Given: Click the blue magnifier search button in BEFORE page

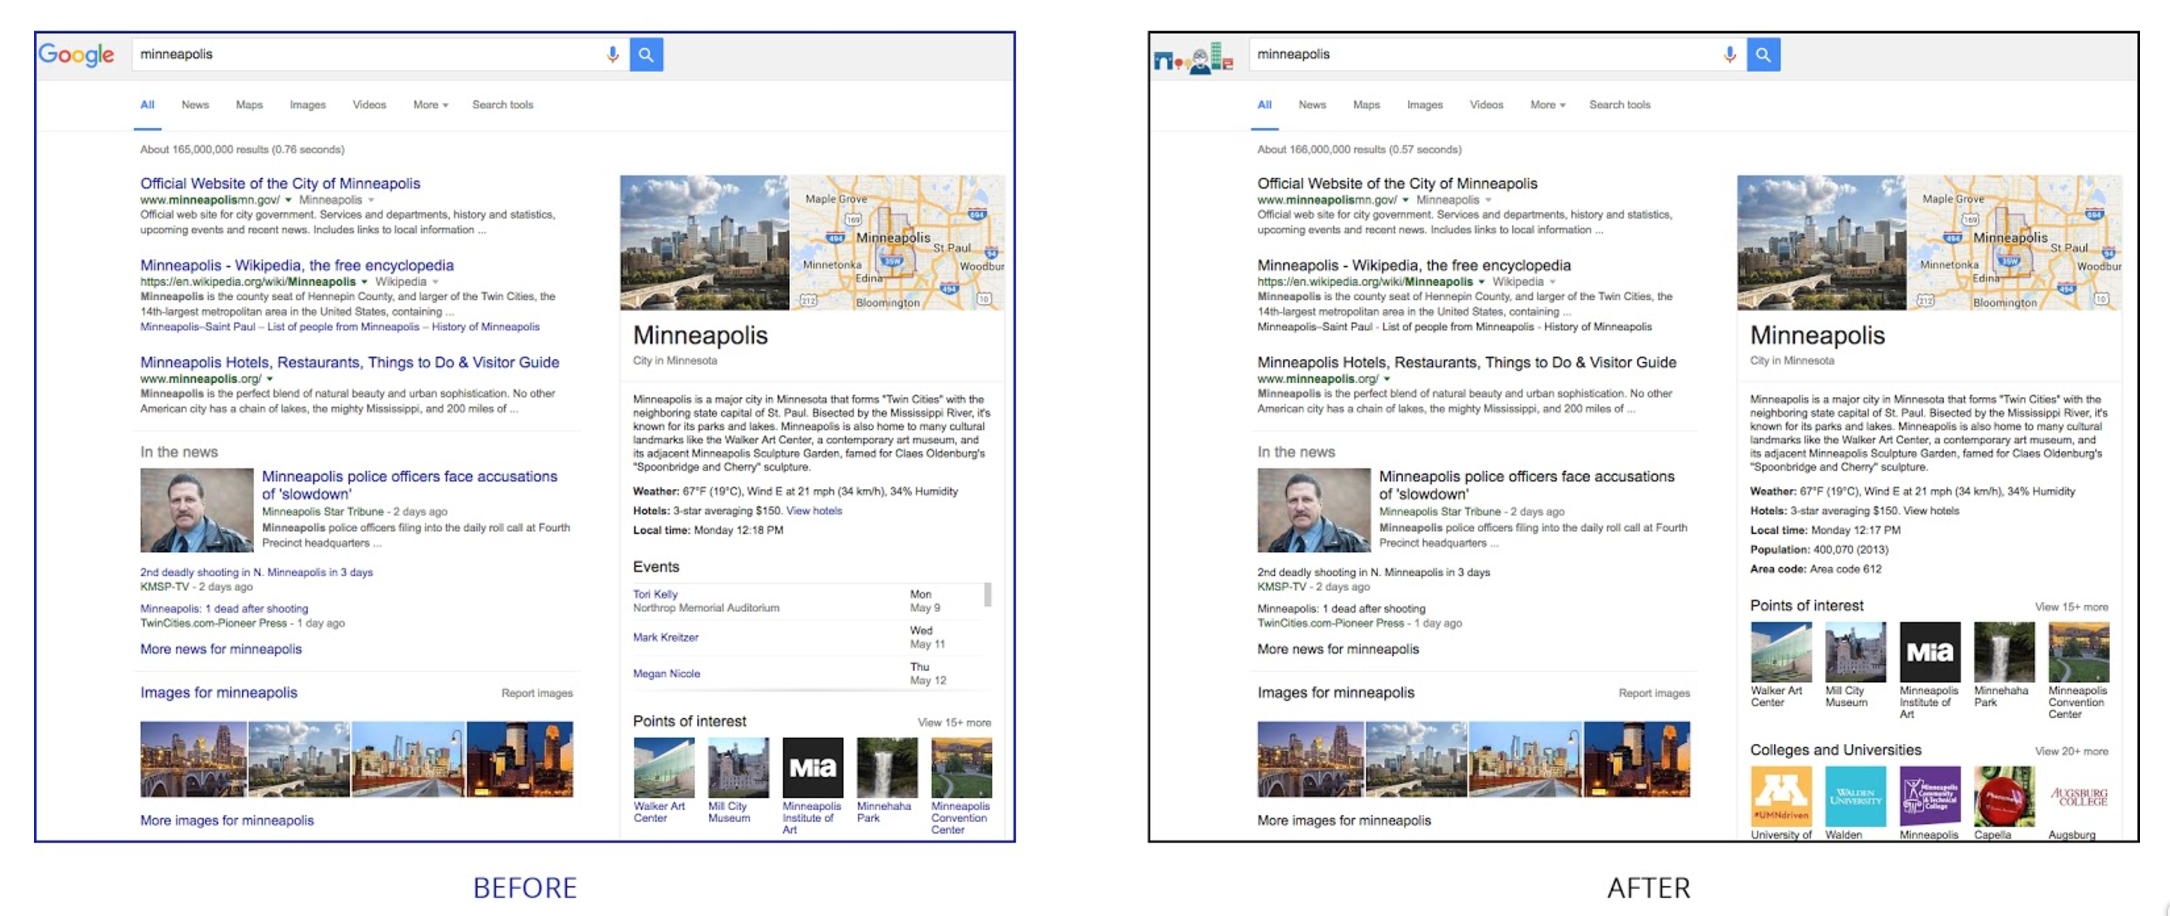Looking at the screenshot, I should pyautogui.click(x=646, y=55).
